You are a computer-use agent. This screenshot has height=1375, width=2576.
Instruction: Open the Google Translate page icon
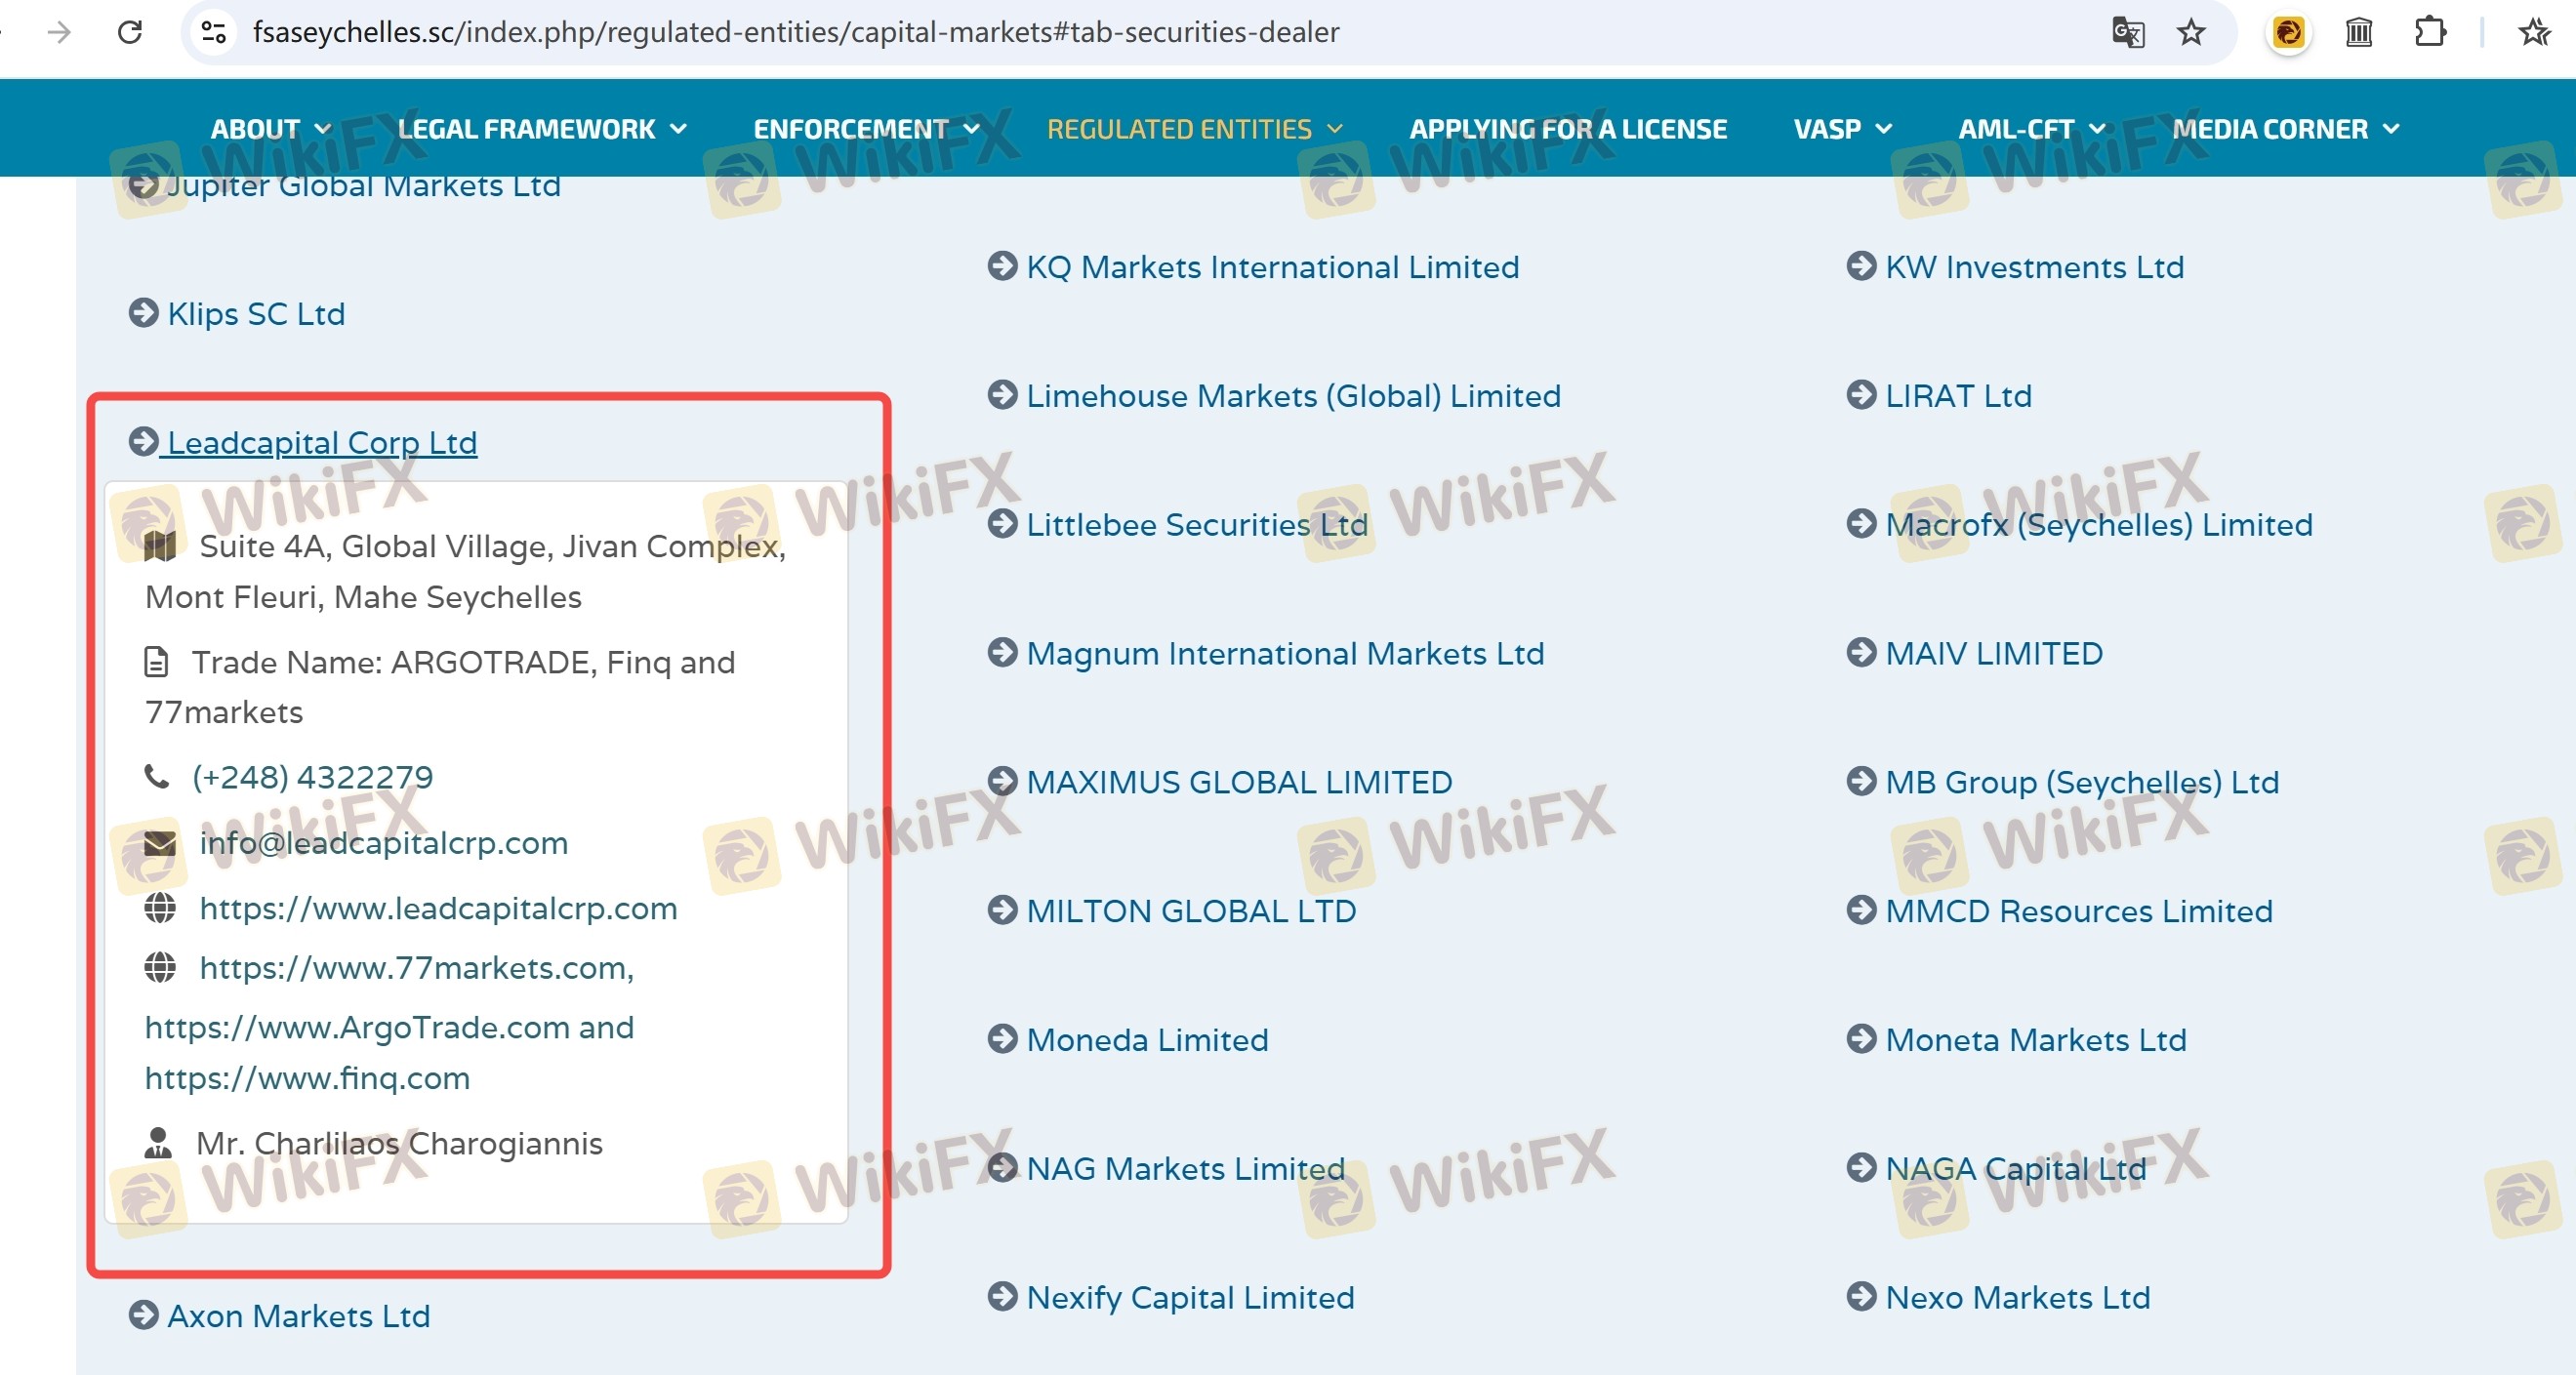coord(2127,33)
